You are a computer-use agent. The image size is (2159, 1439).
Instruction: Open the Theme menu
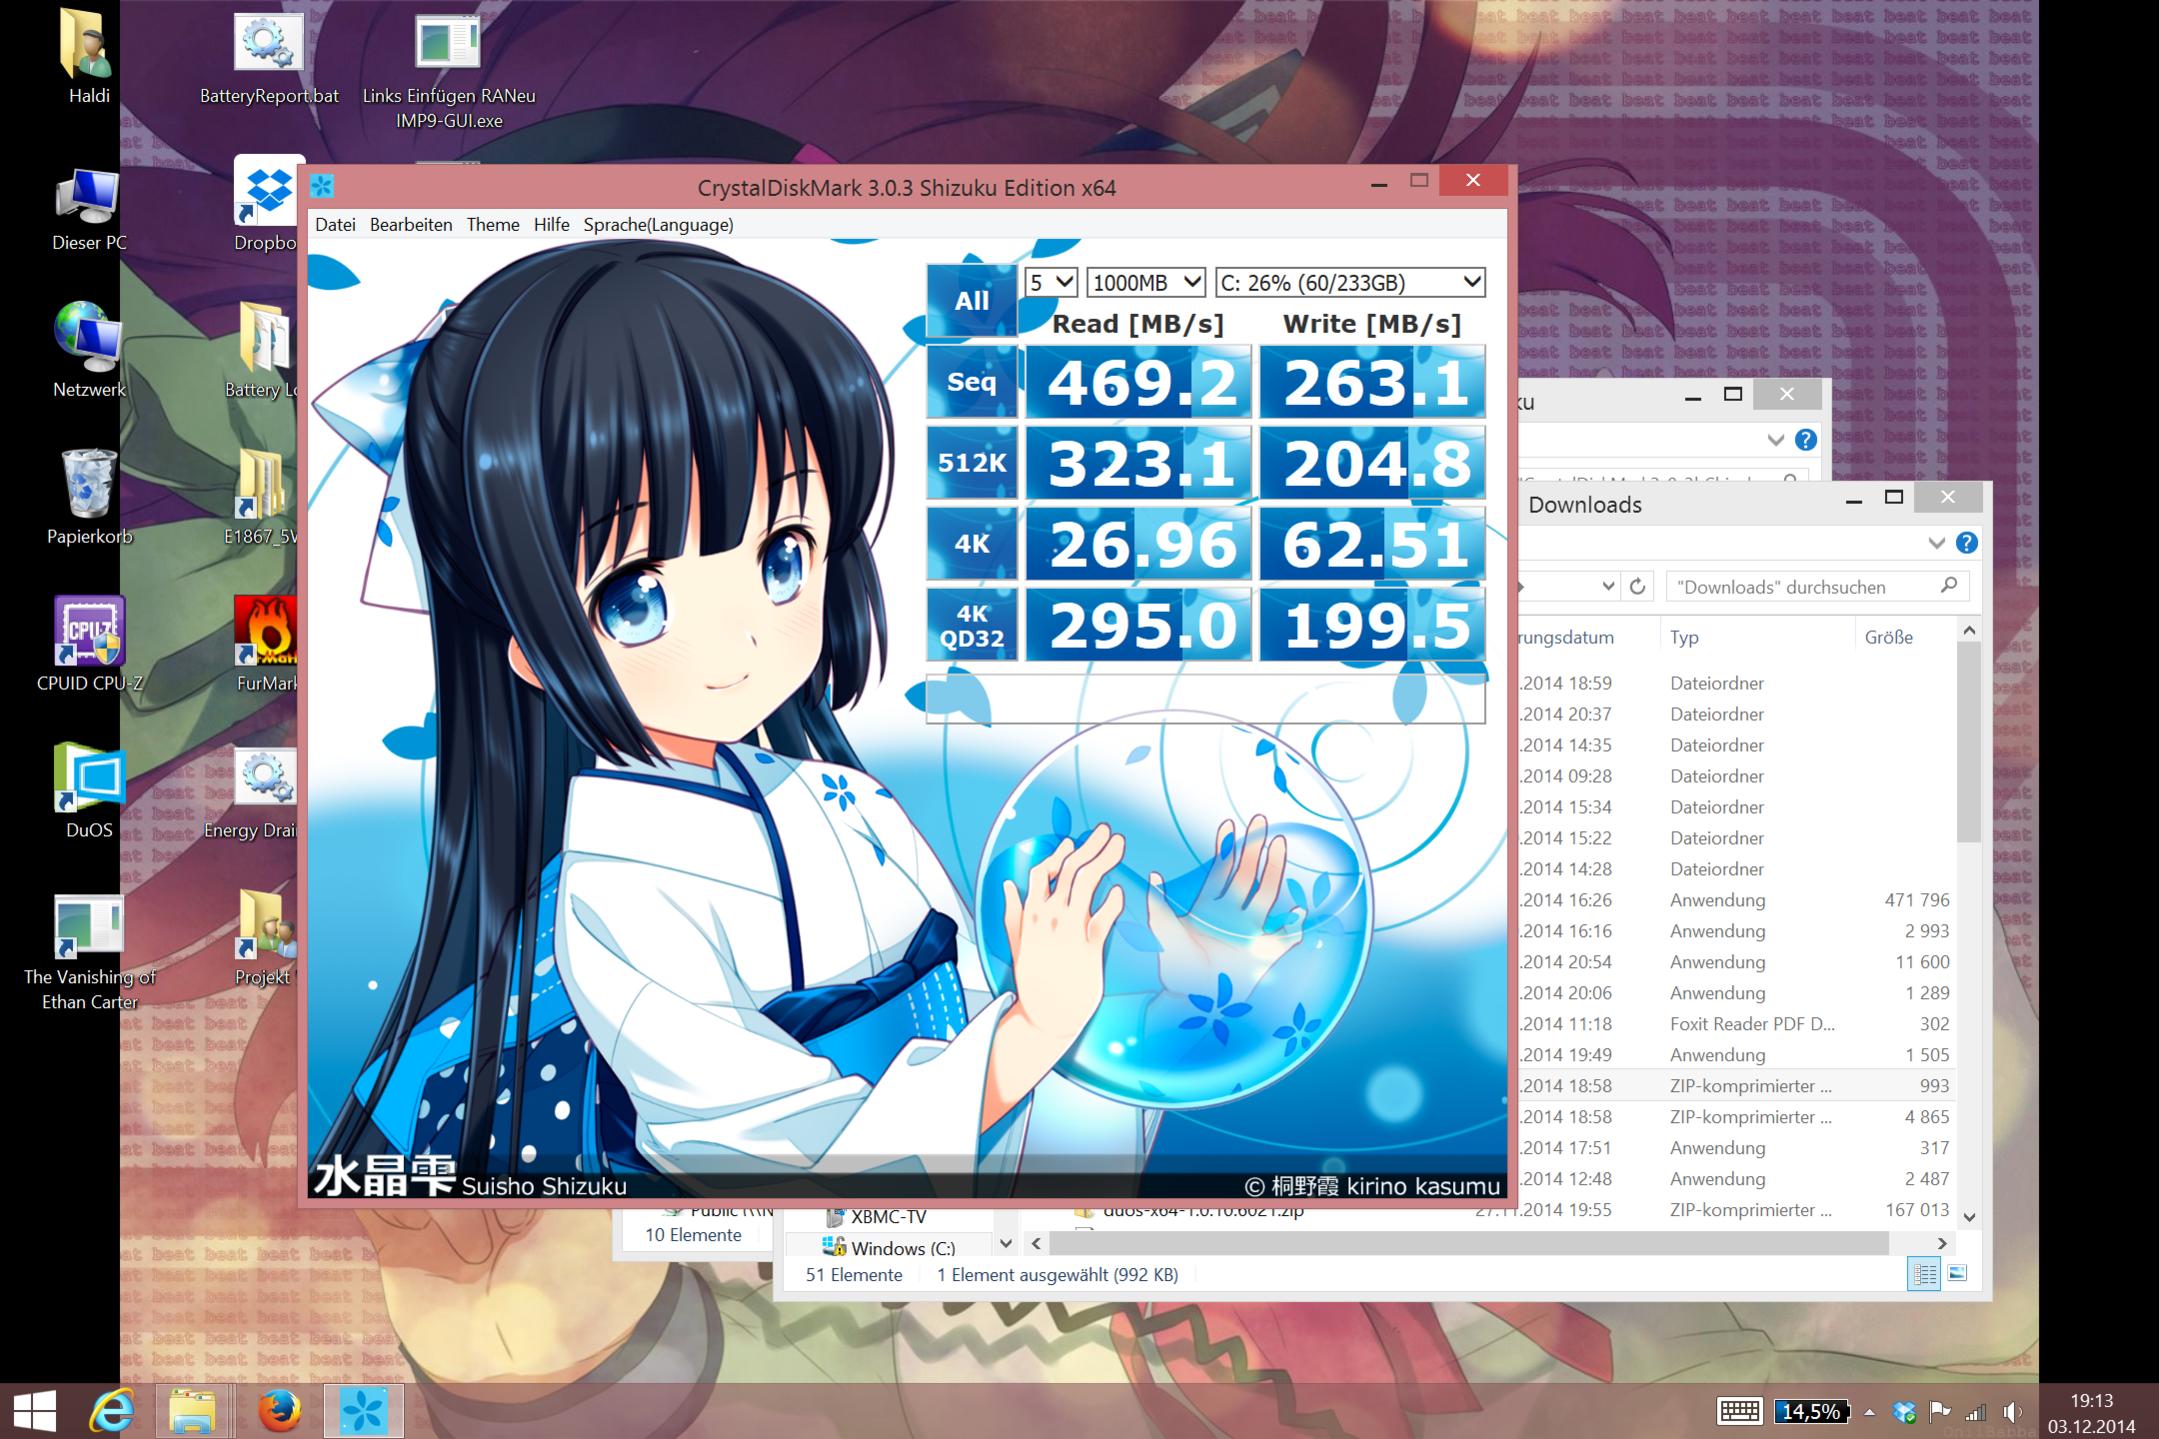[492, 225]
